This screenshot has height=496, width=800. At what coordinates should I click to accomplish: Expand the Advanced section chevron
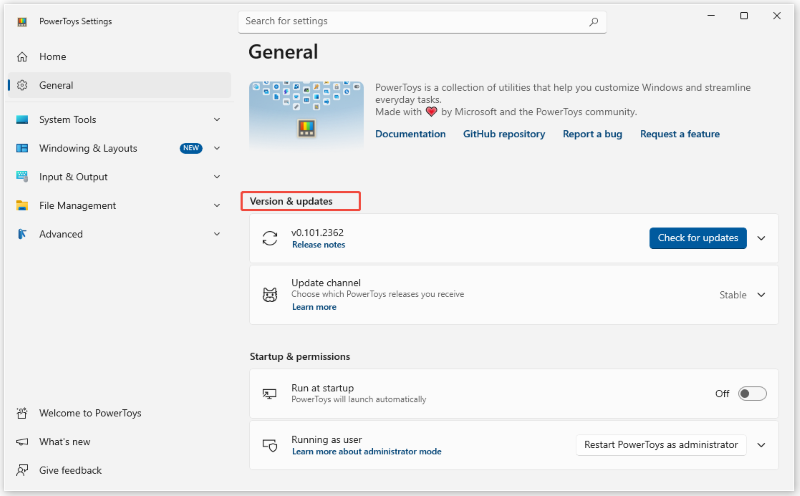coord(217,234)
